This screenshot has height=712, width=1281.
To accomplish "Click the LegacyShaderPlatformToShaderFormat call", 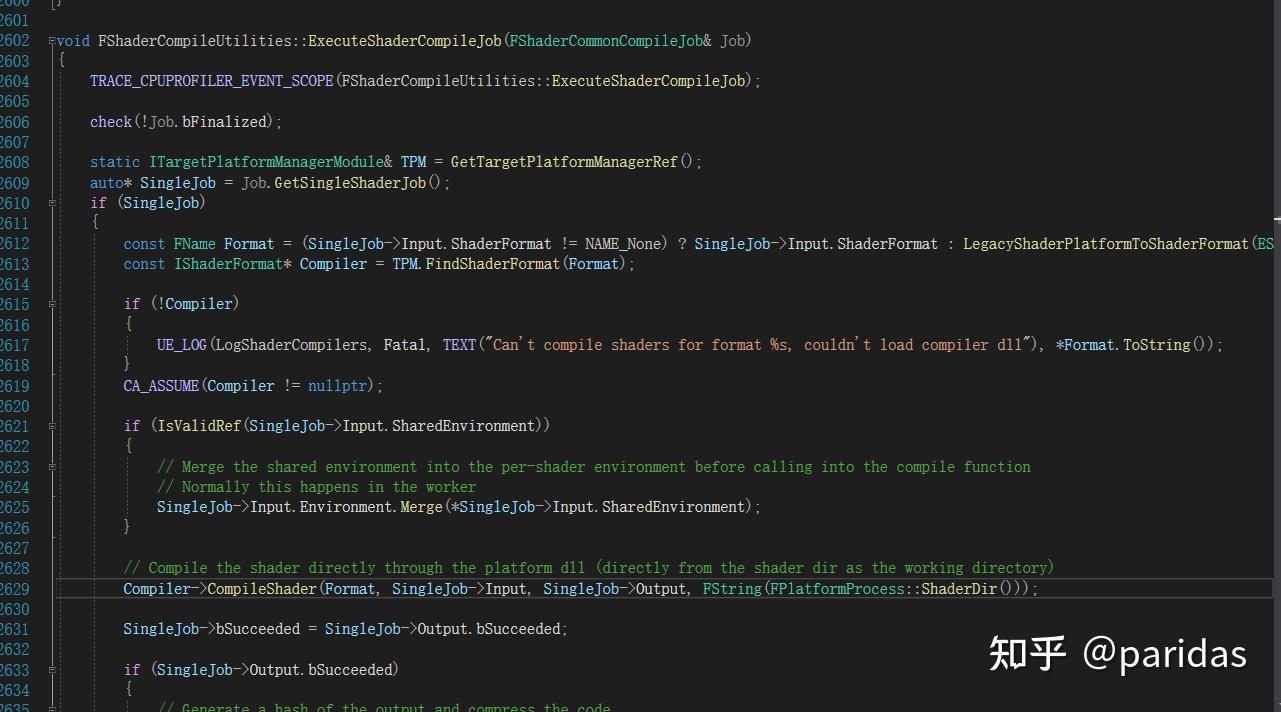I will tap(1106, 244).
